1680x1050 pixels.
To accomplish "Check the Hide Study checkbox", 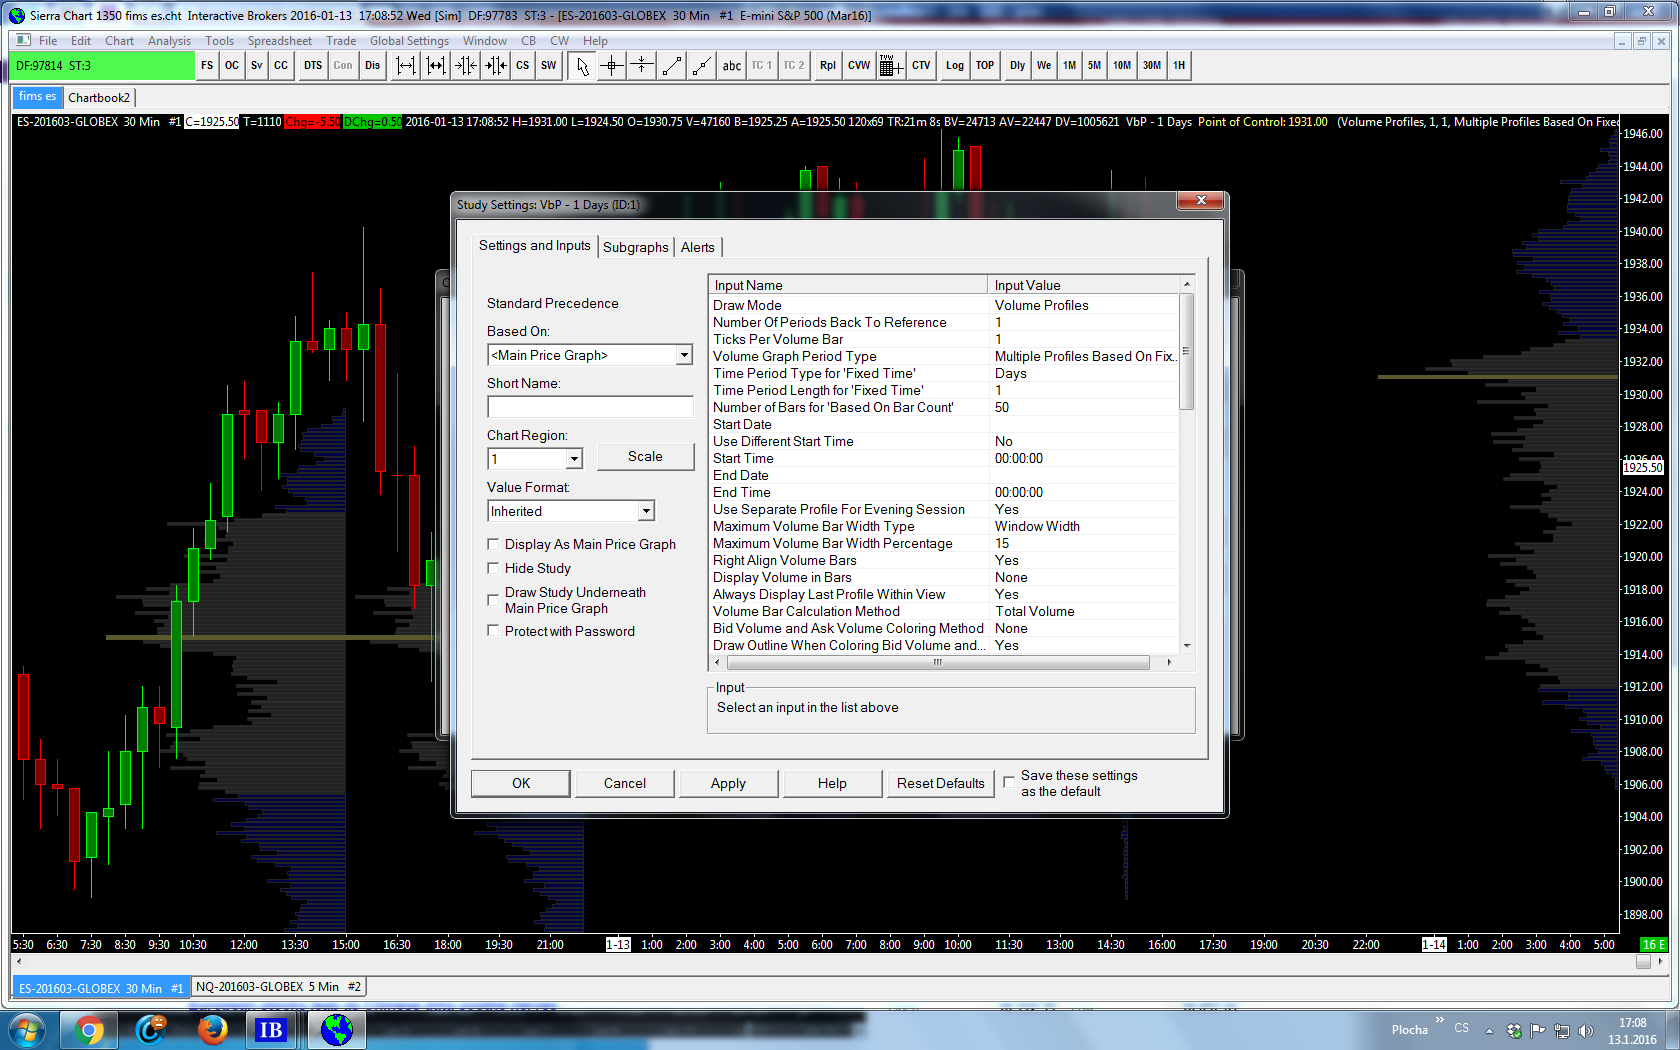I will (493, 568).
